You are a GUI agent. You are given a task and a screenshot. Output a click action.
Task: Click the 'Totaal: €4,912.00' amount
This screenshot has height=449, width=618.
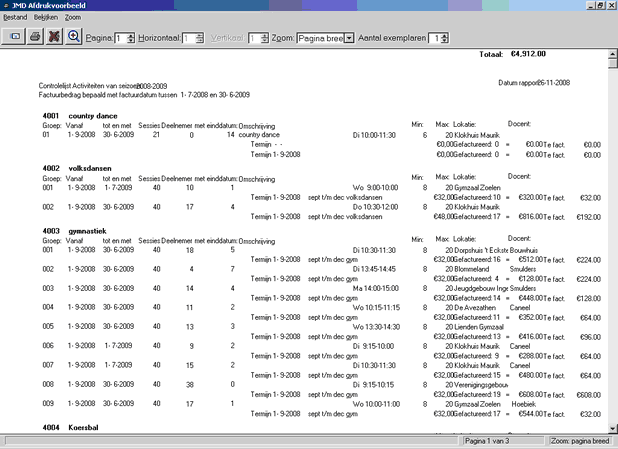click(x=512, y=54)
